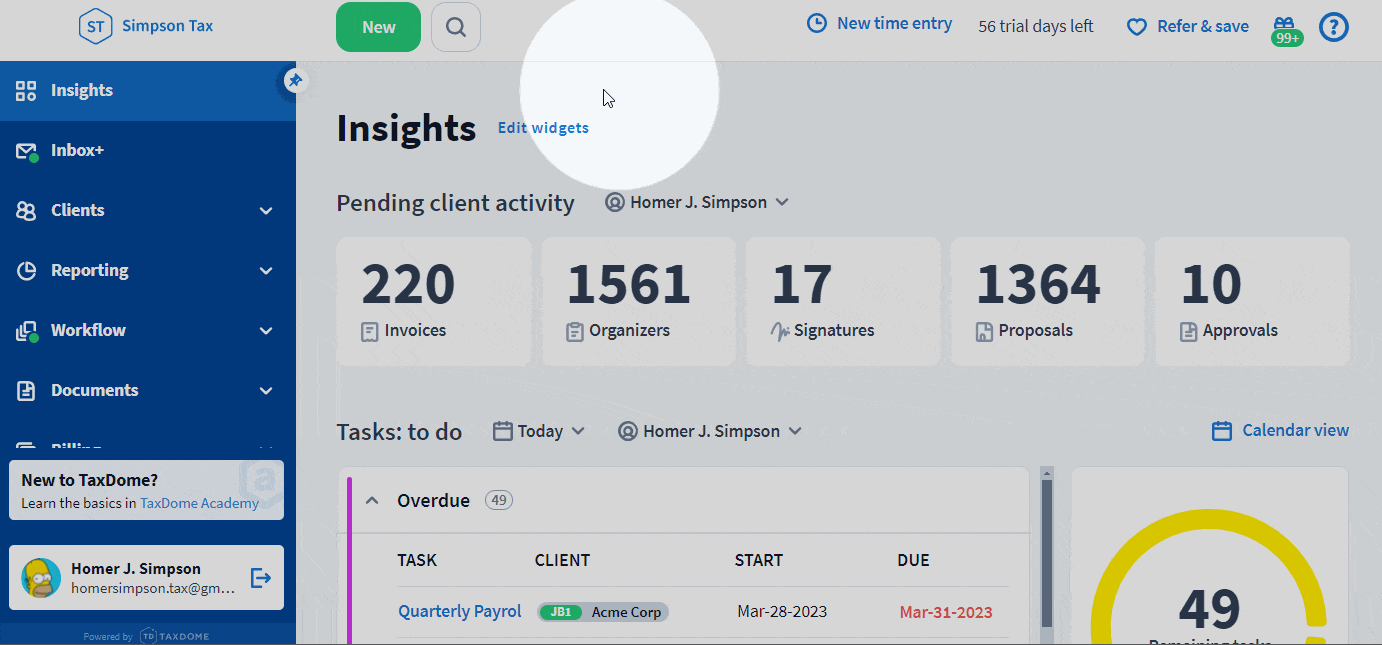Open the 1561 Organizers card
1382x645 pixels.
click(638, 302)
